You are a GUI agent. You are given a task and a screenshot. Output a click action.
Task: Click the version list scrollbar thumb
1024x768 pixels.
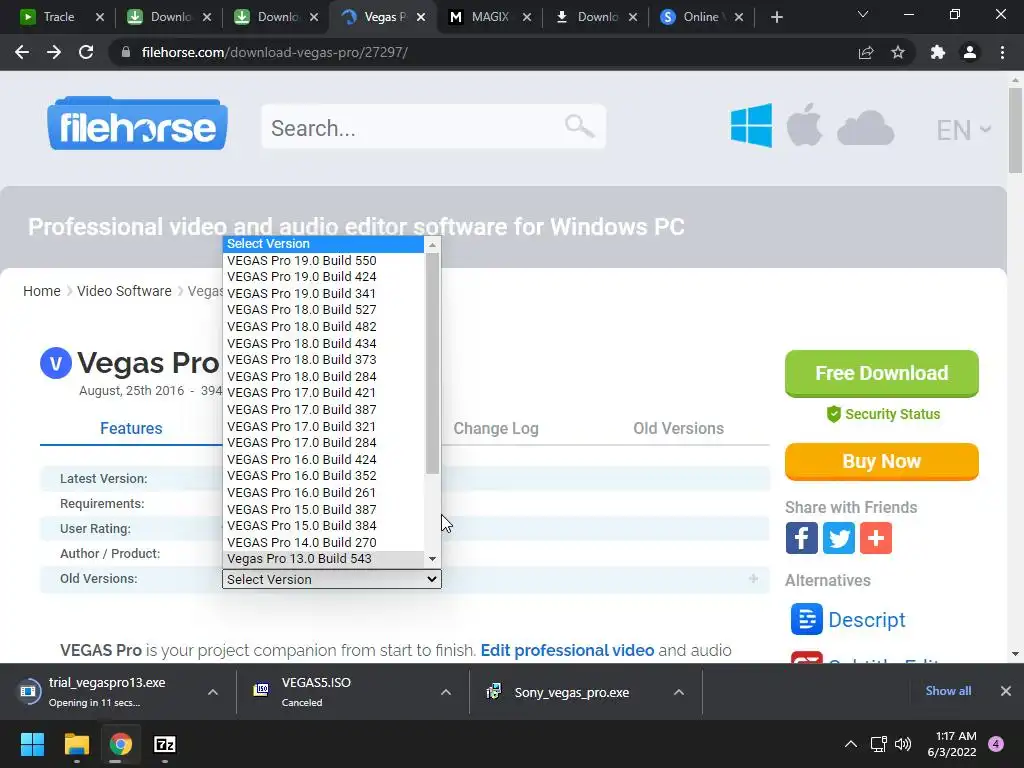pyautogui.click(x=432, y=363)
